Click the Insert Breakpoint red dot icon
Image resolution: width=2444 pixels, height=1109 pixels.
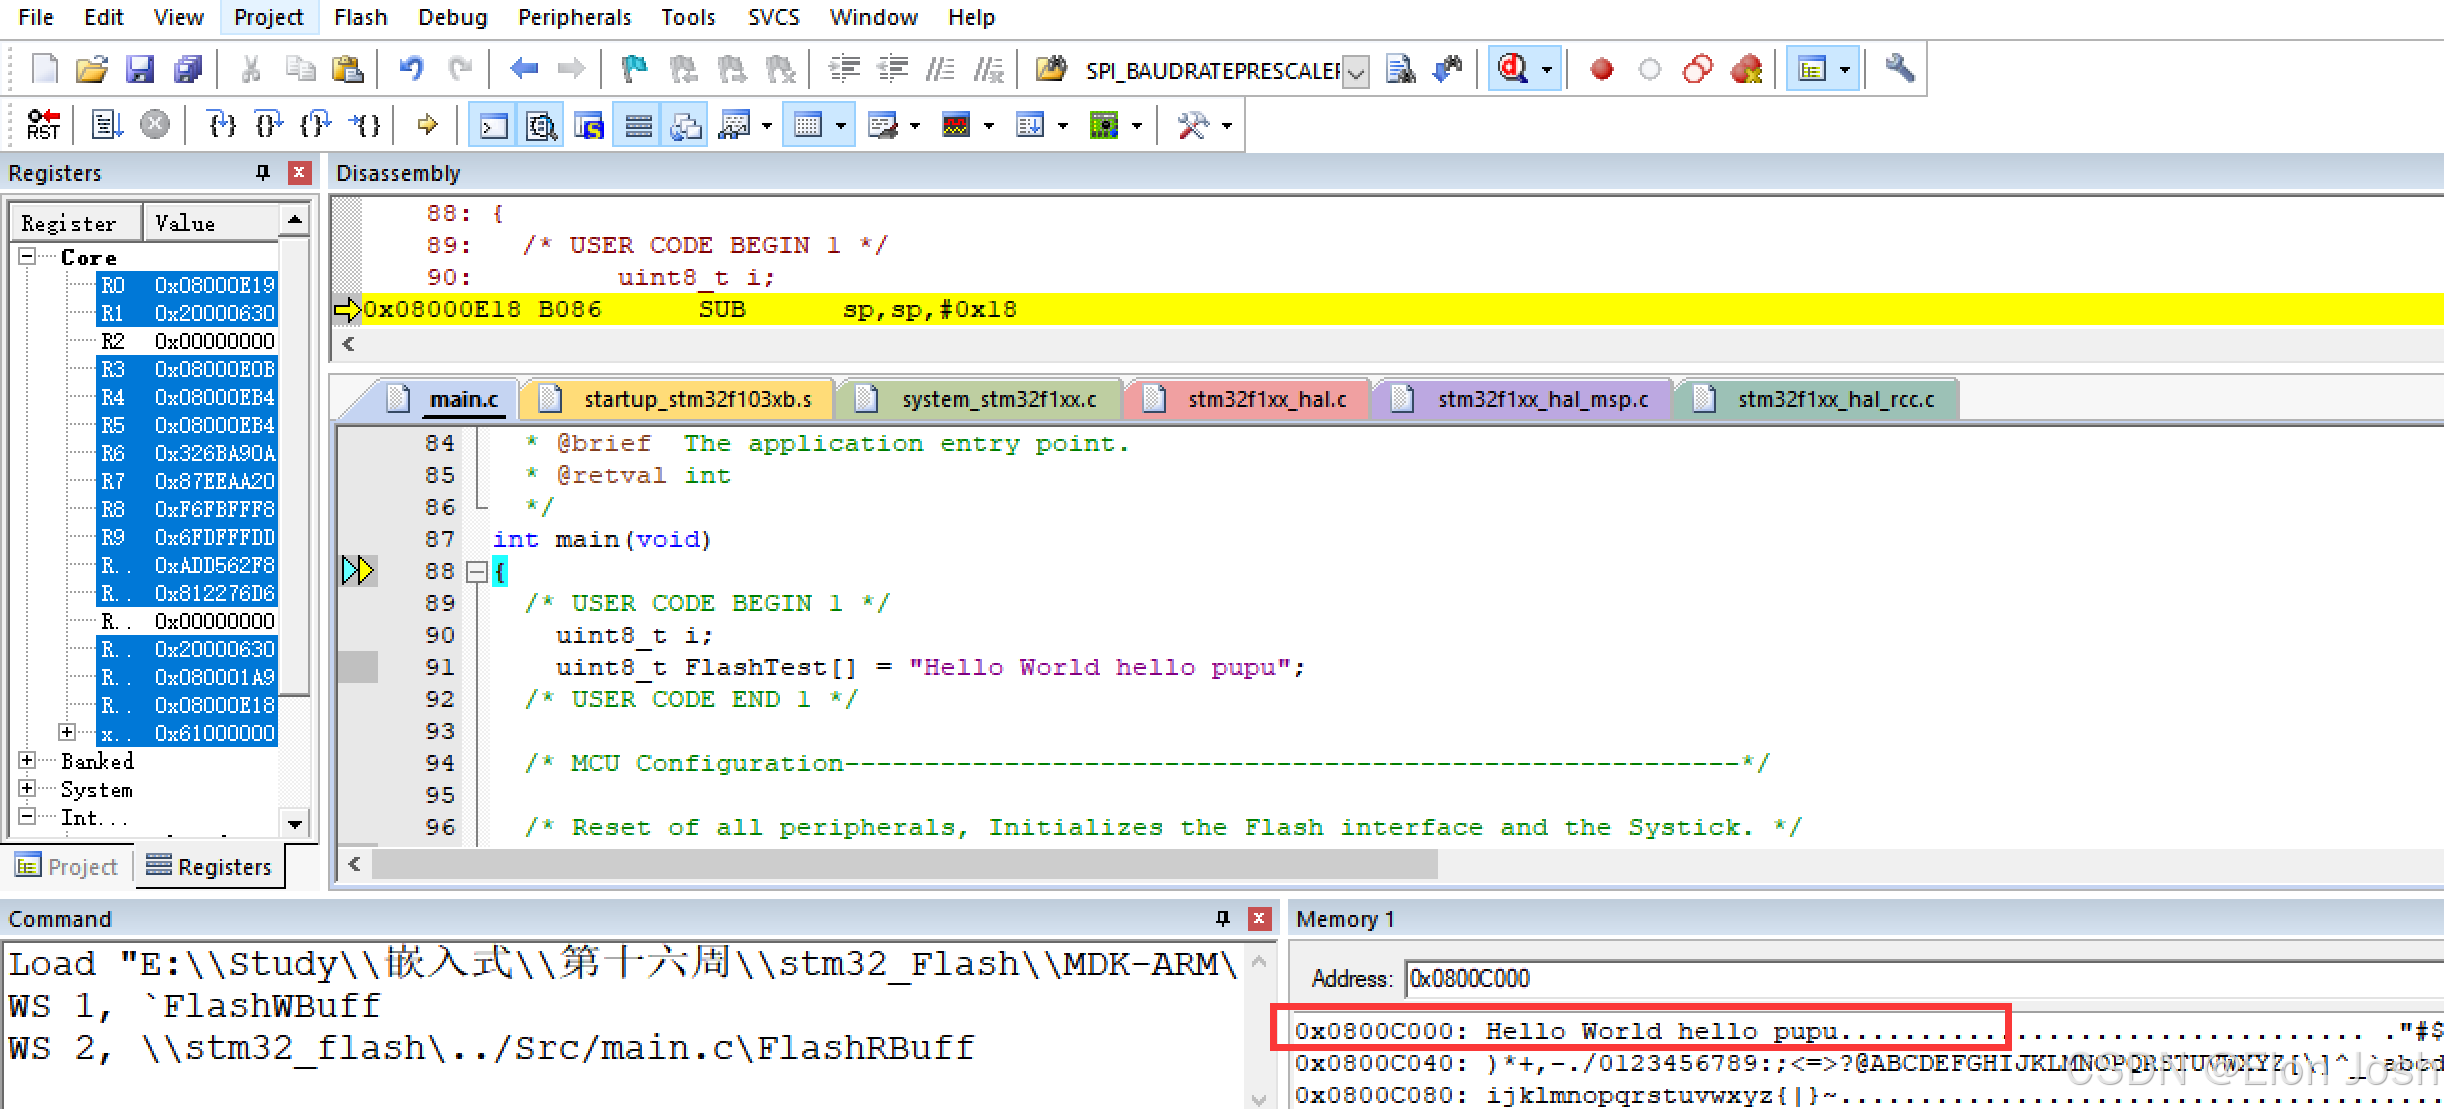click(x=1601, y=69)
